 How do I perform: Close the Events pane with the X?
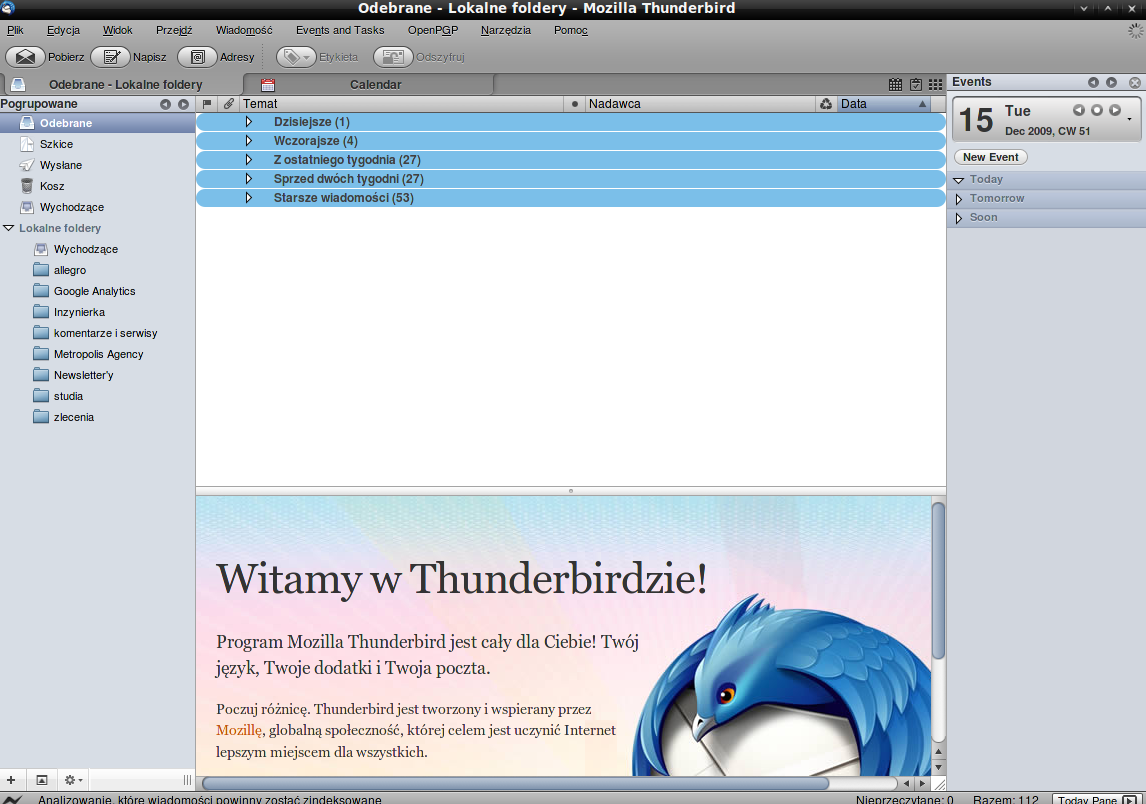1135,83
